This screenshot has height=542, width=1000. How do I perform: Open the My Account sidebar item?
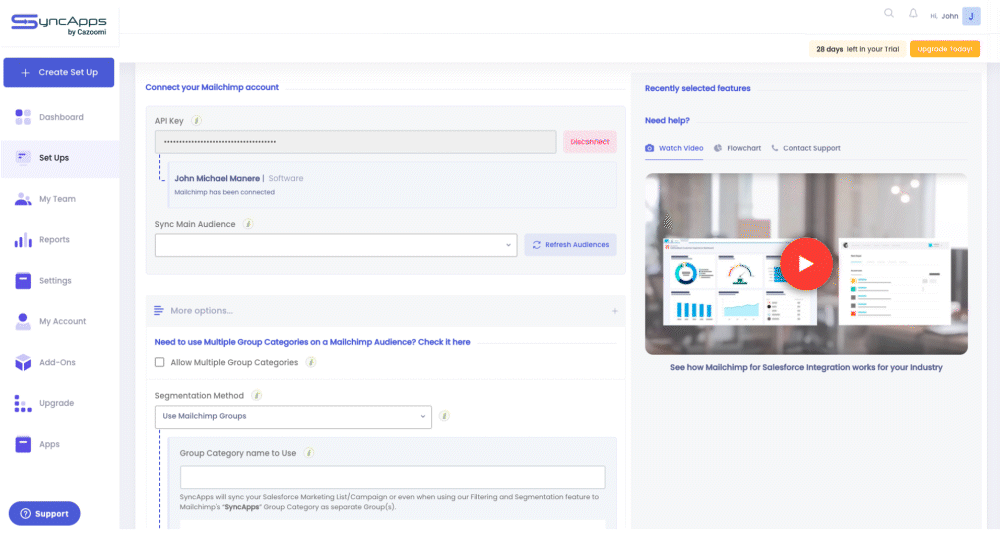(x=60, y=321)
